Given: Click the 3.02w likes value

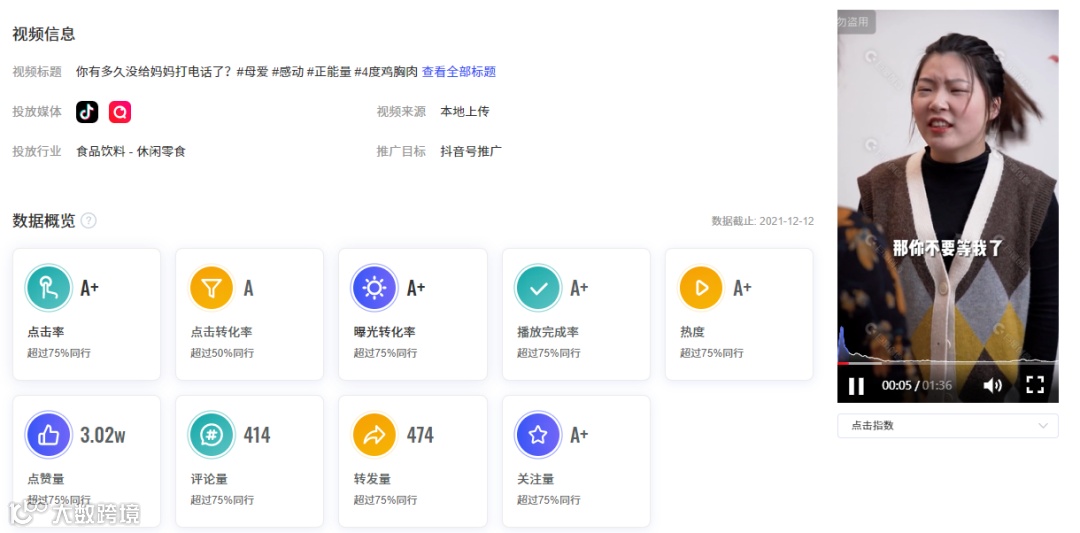Looking at the screenshot, I should pos(103,435).
